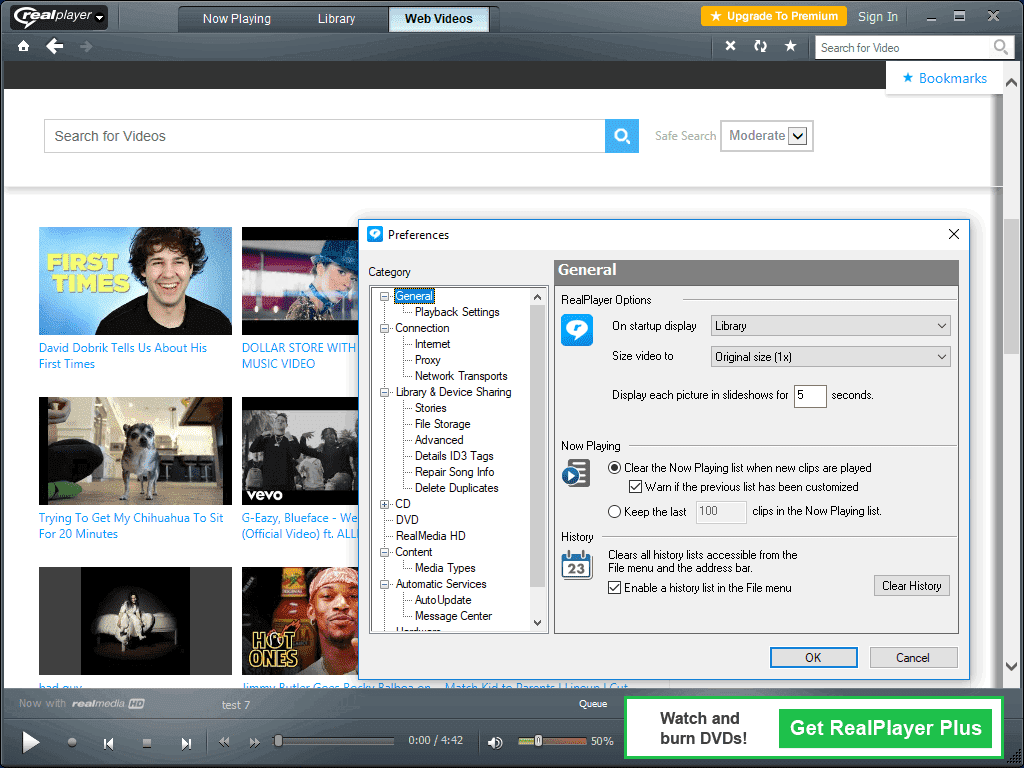The height and width of the screenshot is (768, 1024).
Task: Select Network Transports in category tree
Action: [x=461, y=376]
